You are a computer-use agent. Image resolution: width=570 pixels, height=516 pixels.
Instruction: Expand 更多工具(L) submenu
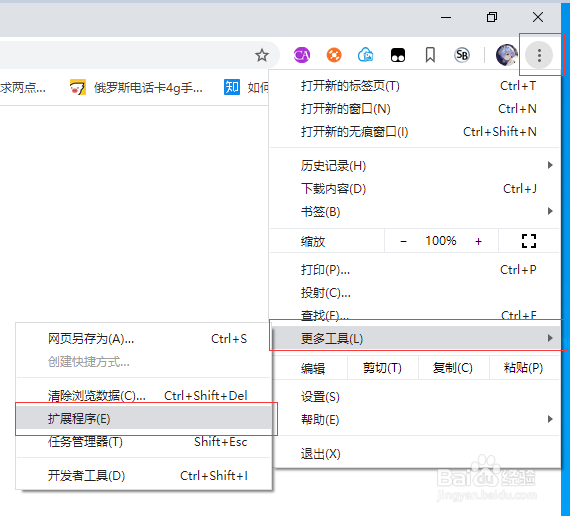(416, 339)
